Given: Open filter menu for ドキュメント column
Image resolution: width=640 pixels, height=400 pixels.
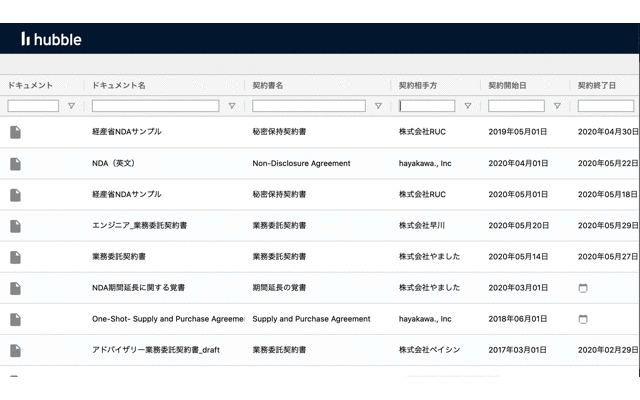Looking at the screenshot, I should pos(71,106).
